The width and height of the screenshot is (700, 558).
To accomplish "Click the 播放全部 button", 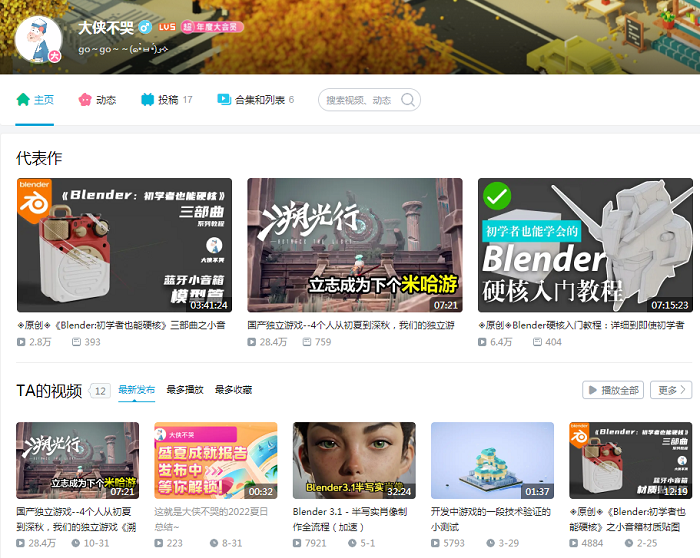I will [x=612, y=390].
